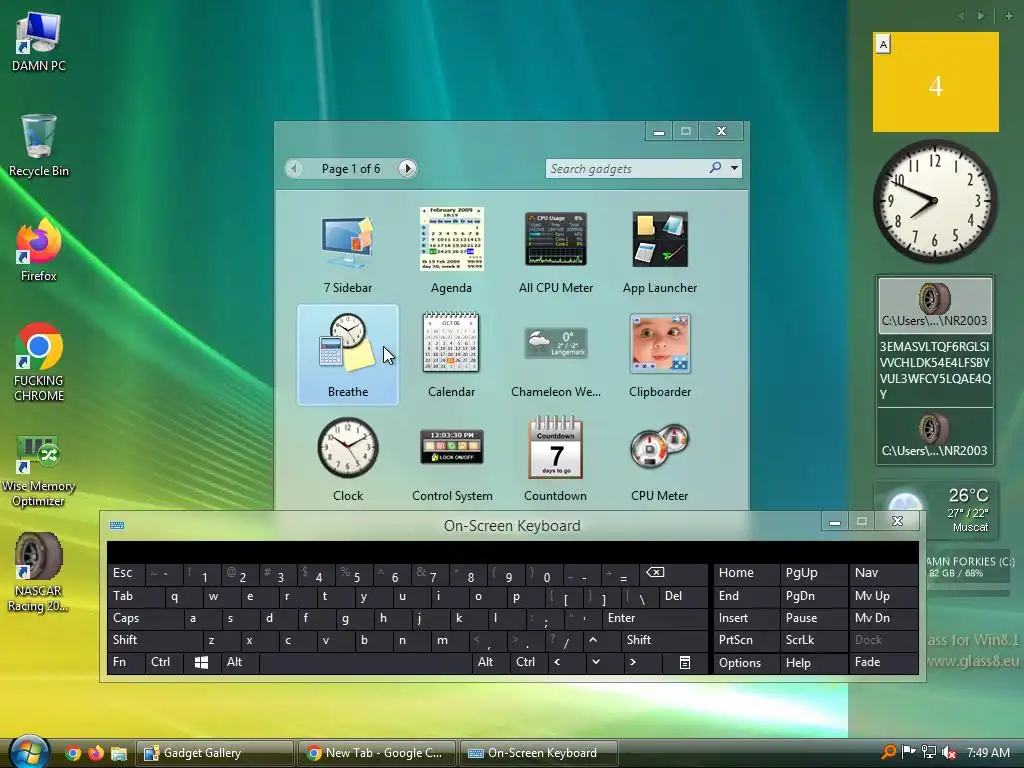Click the font A button on note

pos(883,44)
